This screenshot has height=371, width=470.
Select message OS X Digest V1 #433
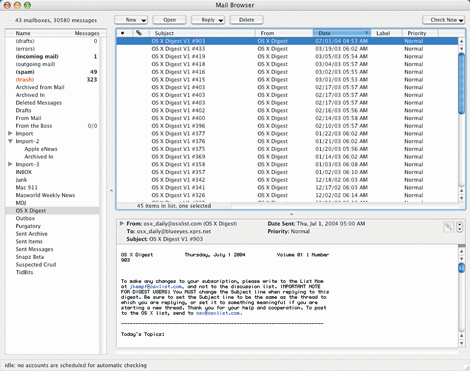[x=287, y=49]
